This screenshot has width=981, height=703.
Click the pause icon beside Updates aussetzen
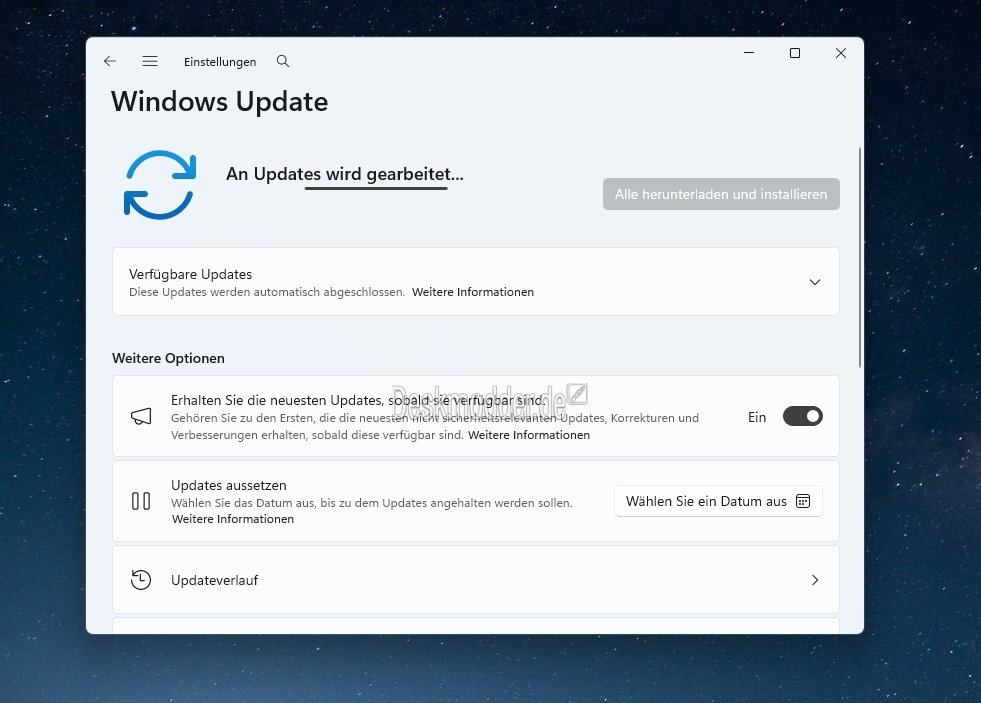141,501
